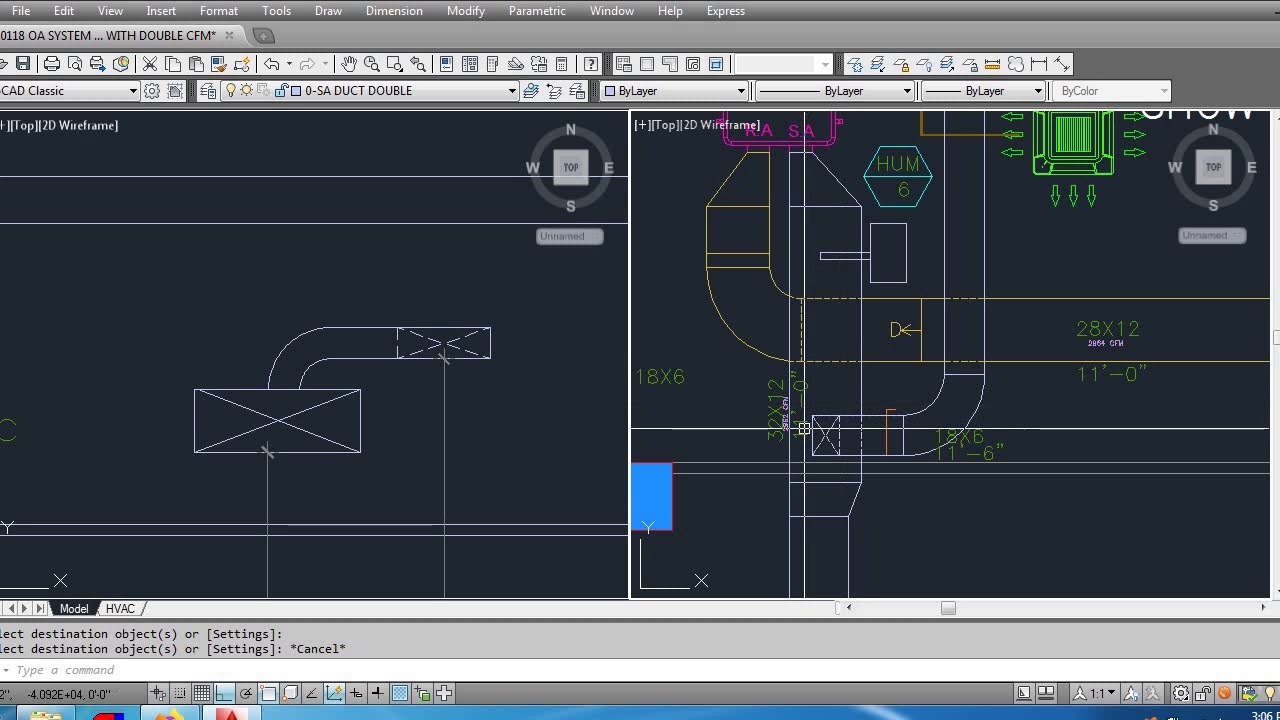Click the Undo arrow icon
Viewport: 1280px width, 720px height.
(x=271, y=64)
